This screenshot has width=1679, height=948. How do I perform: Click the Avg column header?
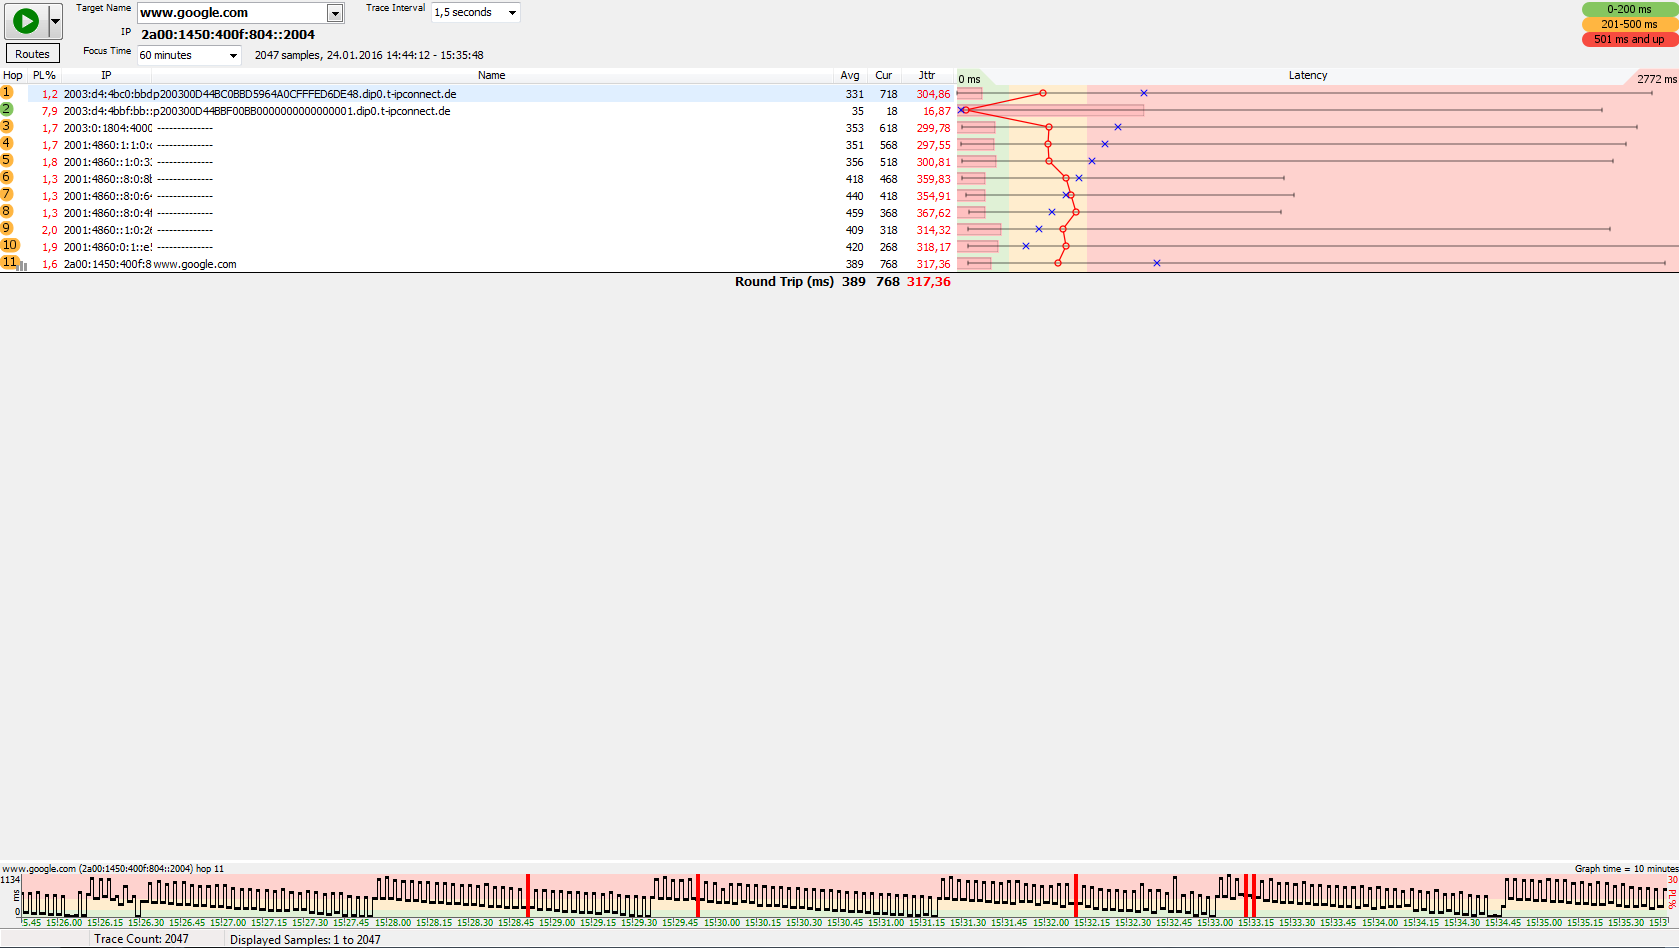click(x=850, y=75)
